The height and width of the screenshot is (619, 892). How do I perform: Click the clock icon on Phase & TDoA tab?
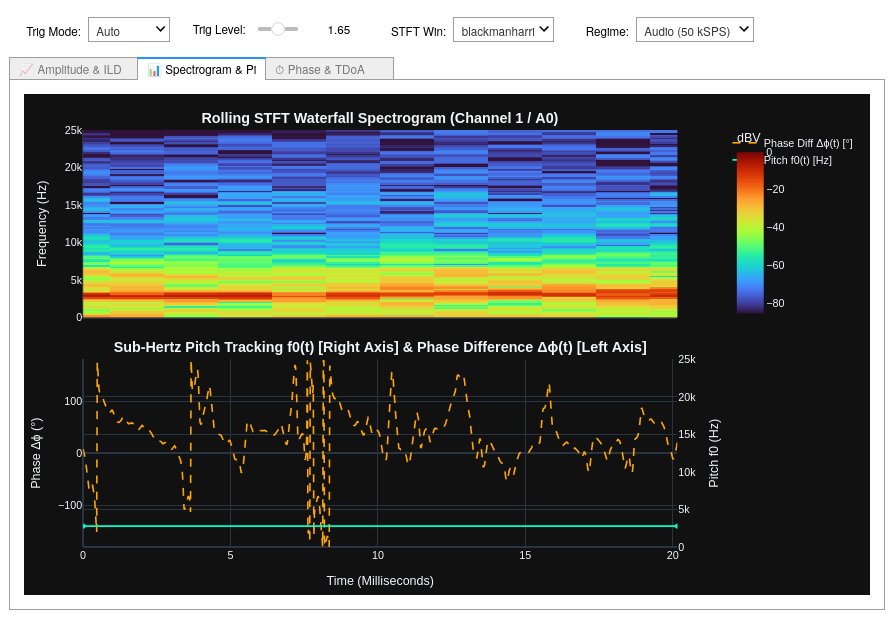pos(280,70)
